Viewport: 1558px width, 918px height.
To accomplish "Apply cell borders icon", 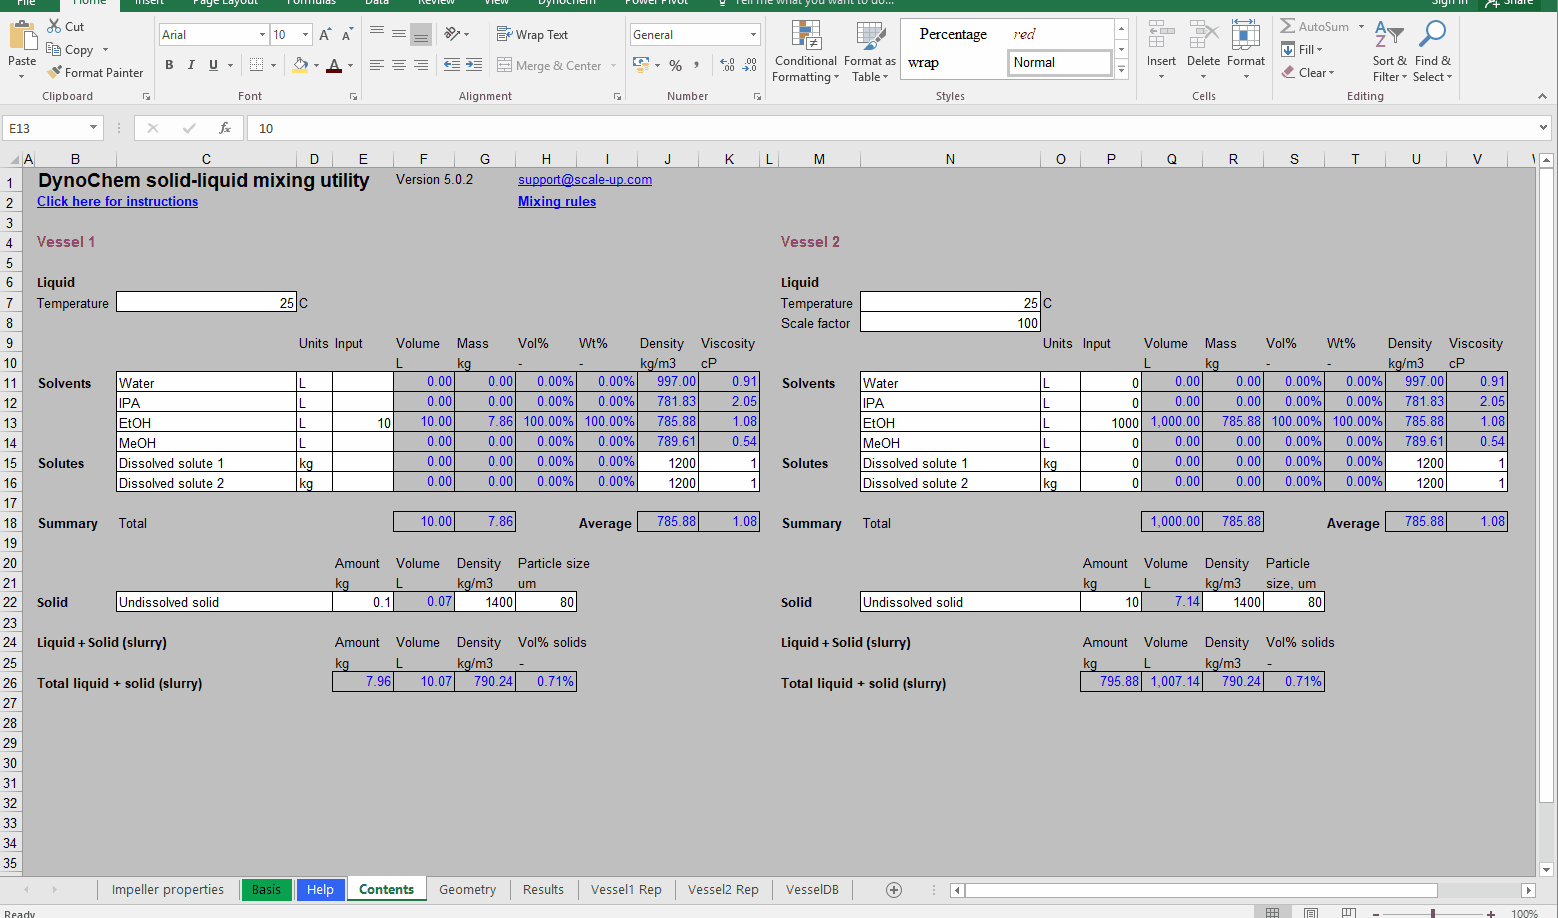I will (x=257, y=65).
